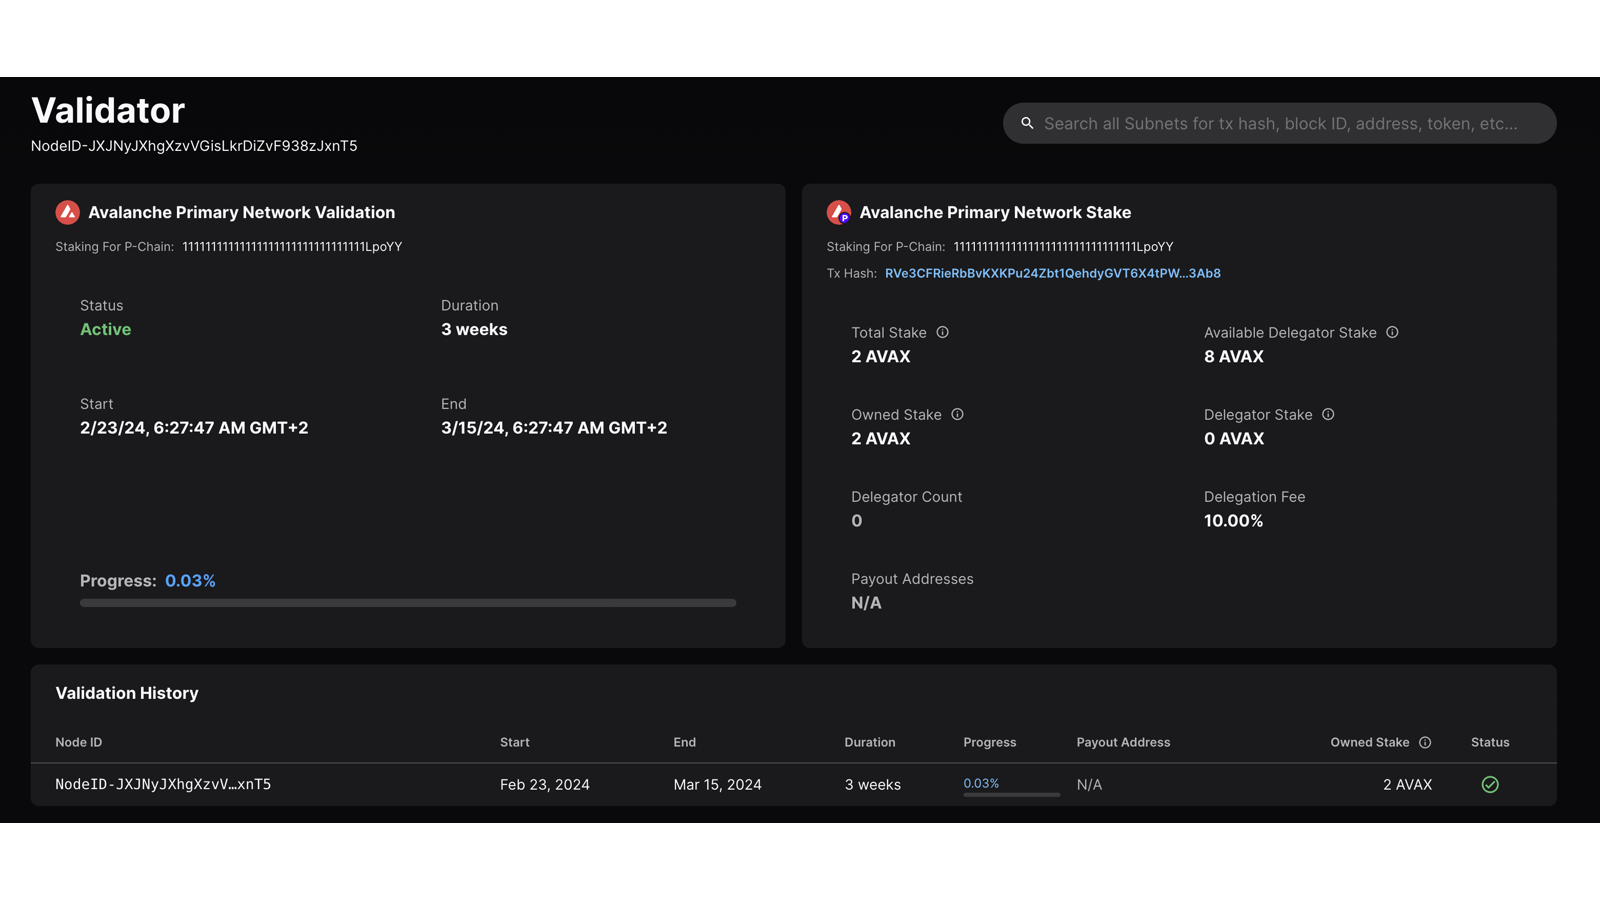Click the Avalanche Primary Network Stake title

[x=995, y=212]
